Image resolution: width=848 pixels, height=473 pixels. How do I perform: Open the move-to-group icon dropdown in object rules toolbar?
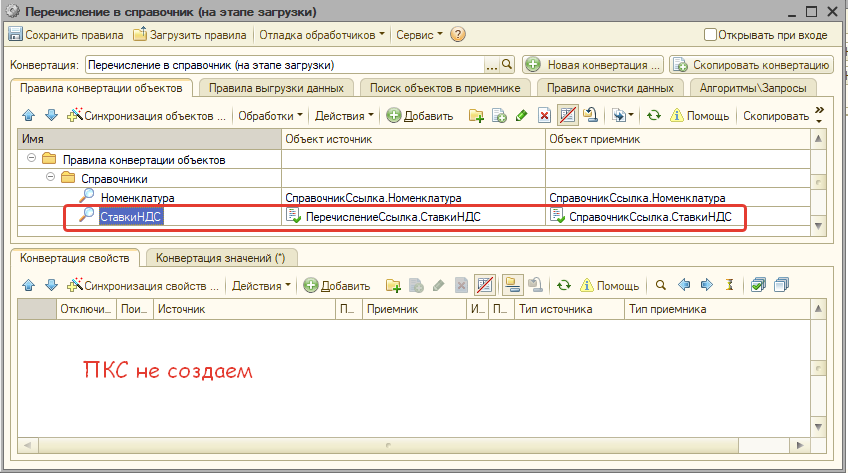point(622,116)
